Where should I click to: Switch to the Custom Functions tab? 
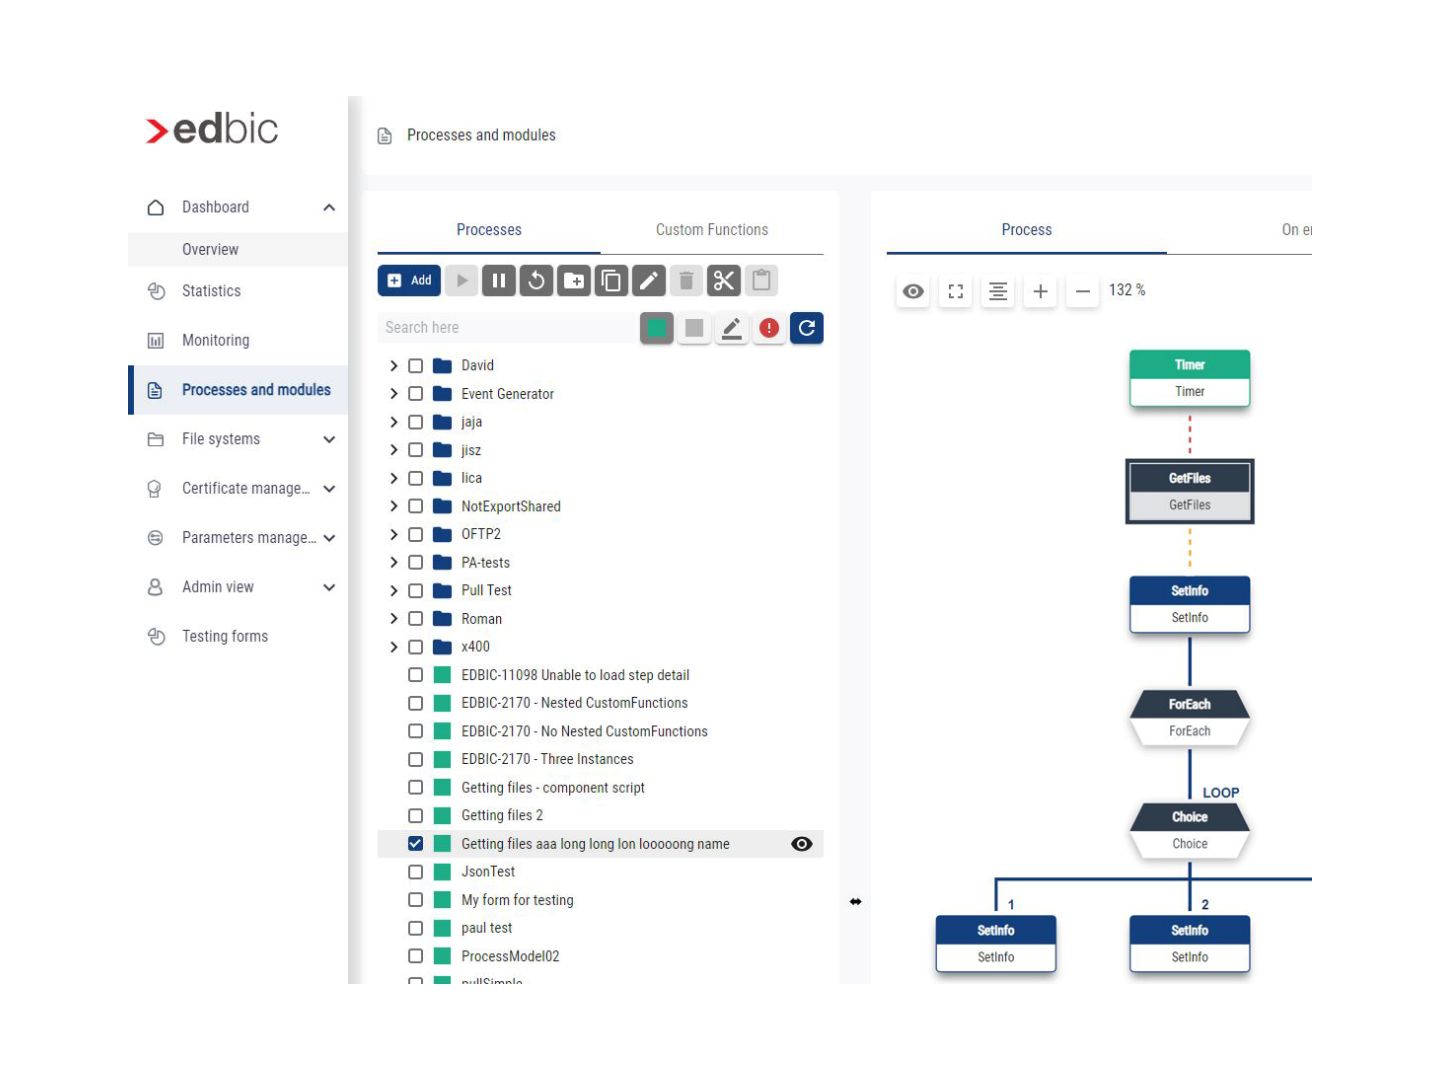pos(711,229)
